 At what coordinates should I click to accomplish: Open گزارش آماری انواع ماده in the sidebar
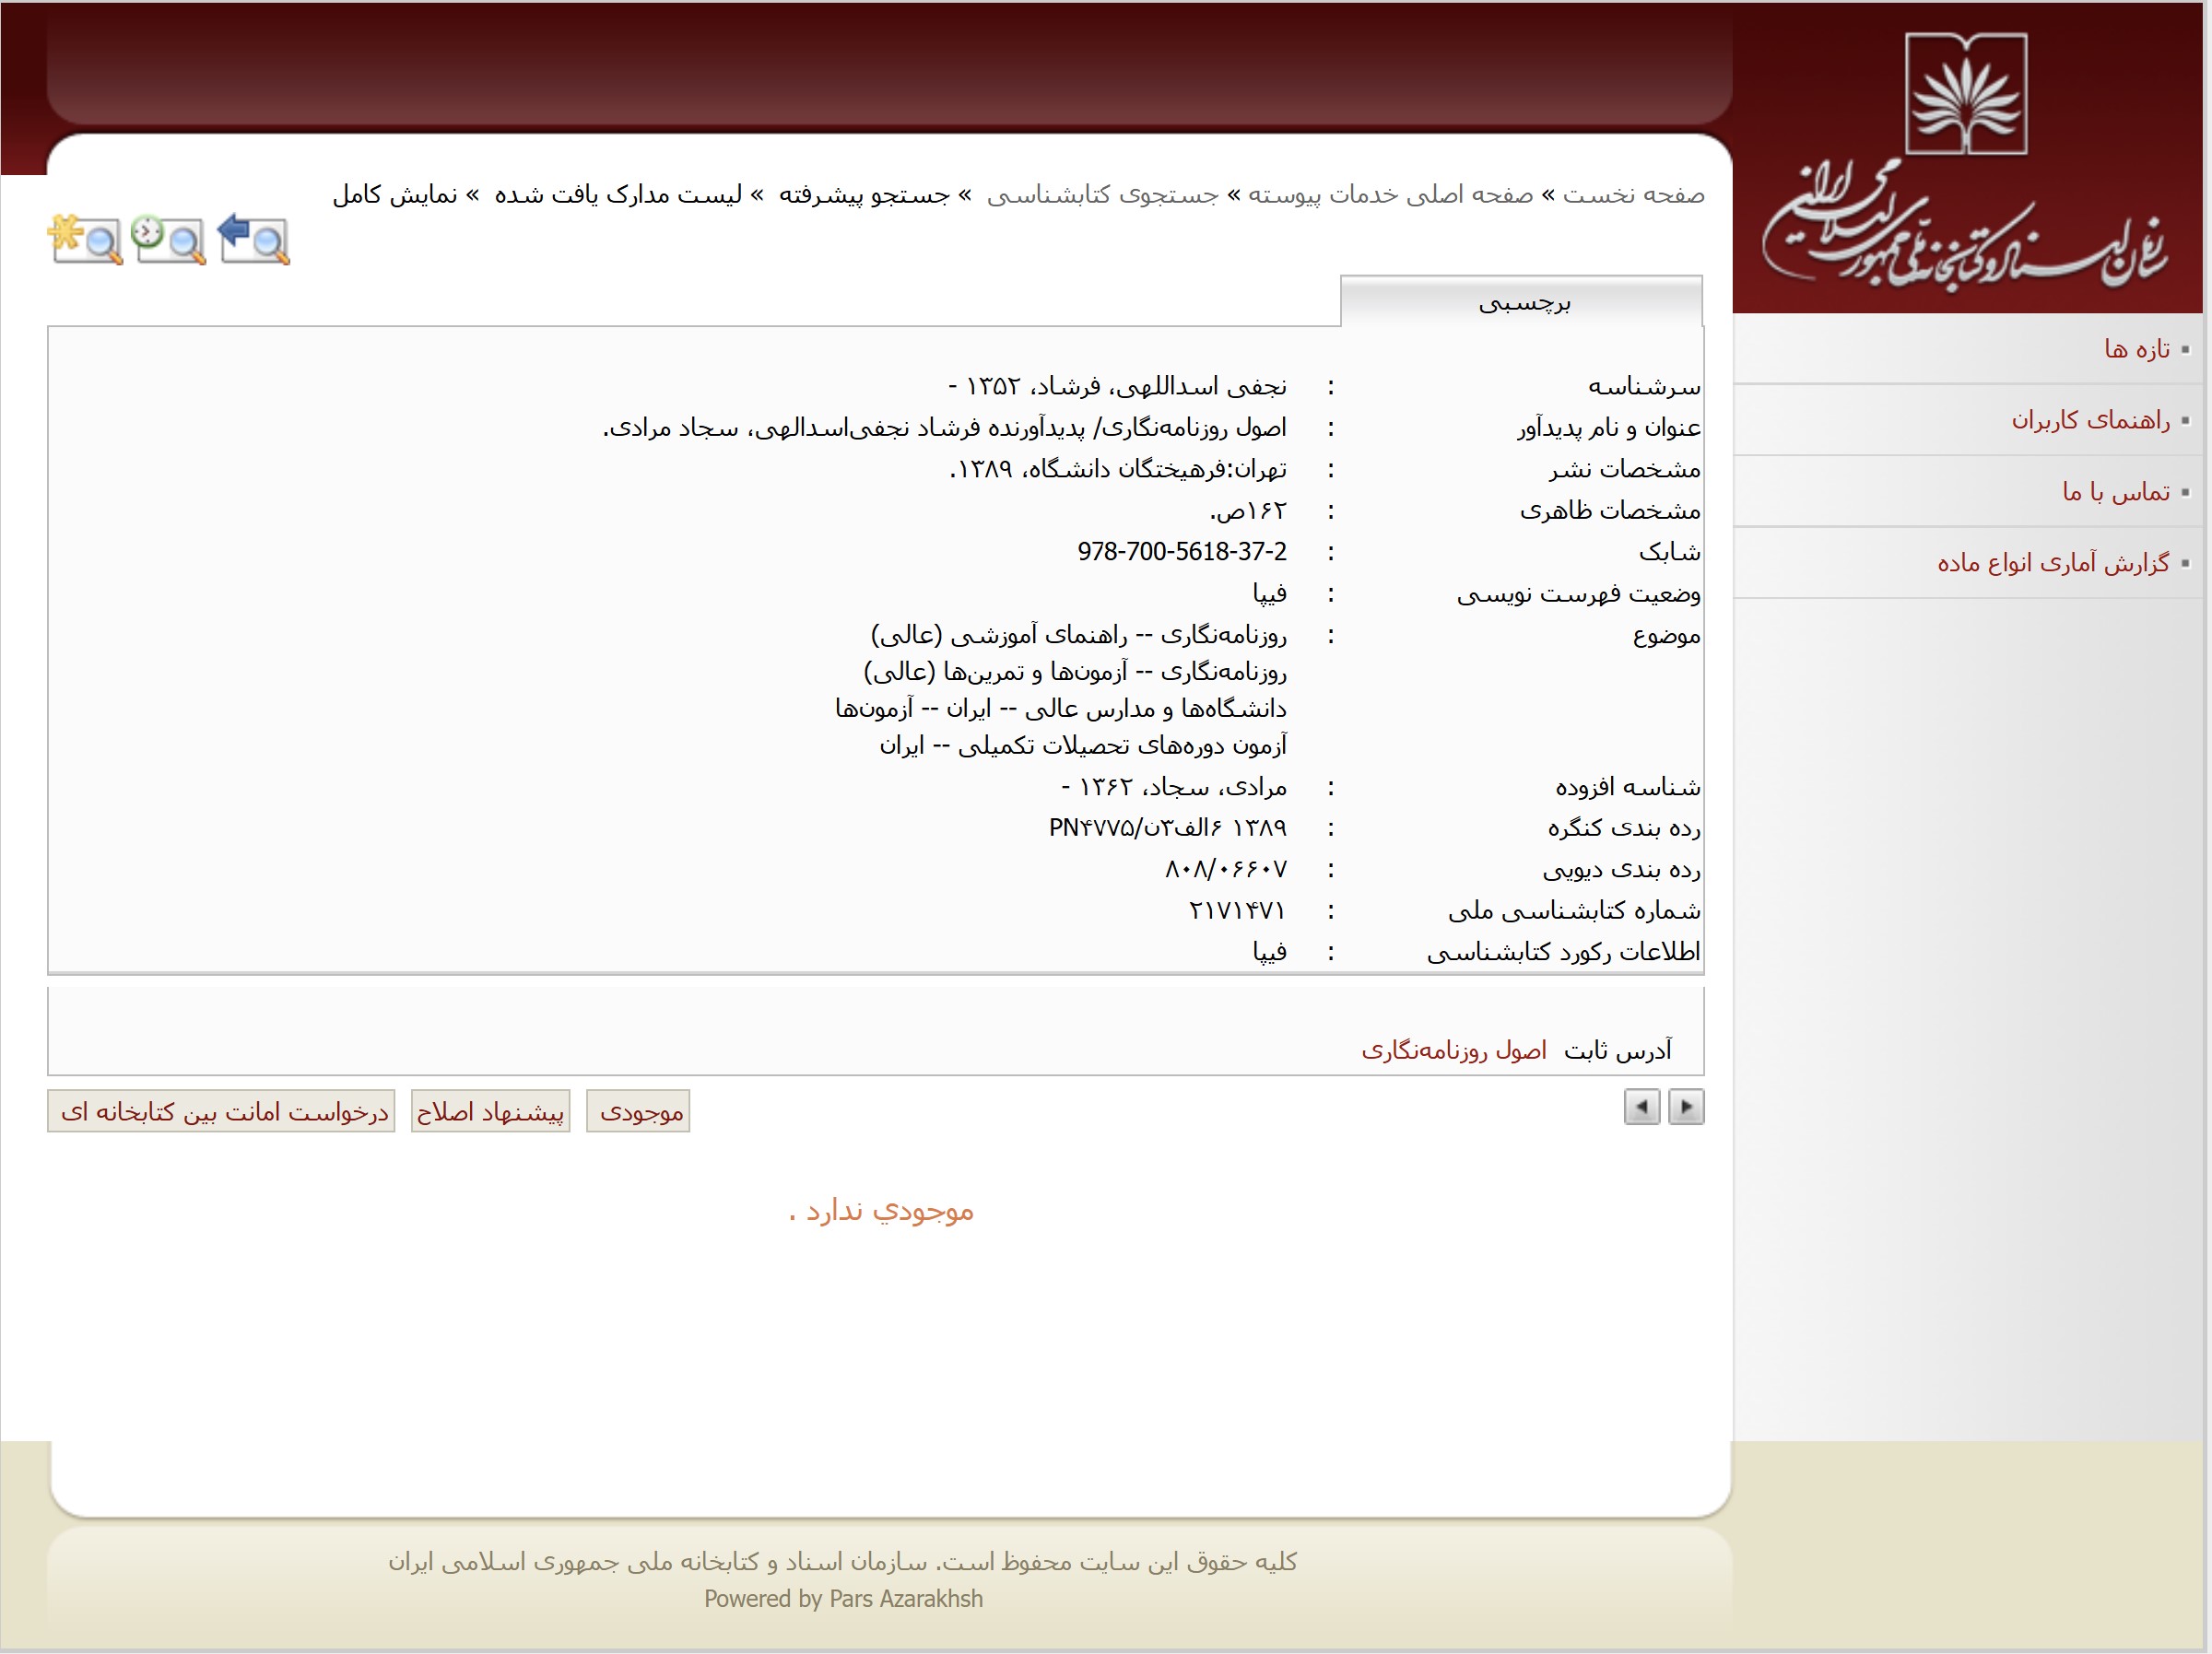(2053, 563)
